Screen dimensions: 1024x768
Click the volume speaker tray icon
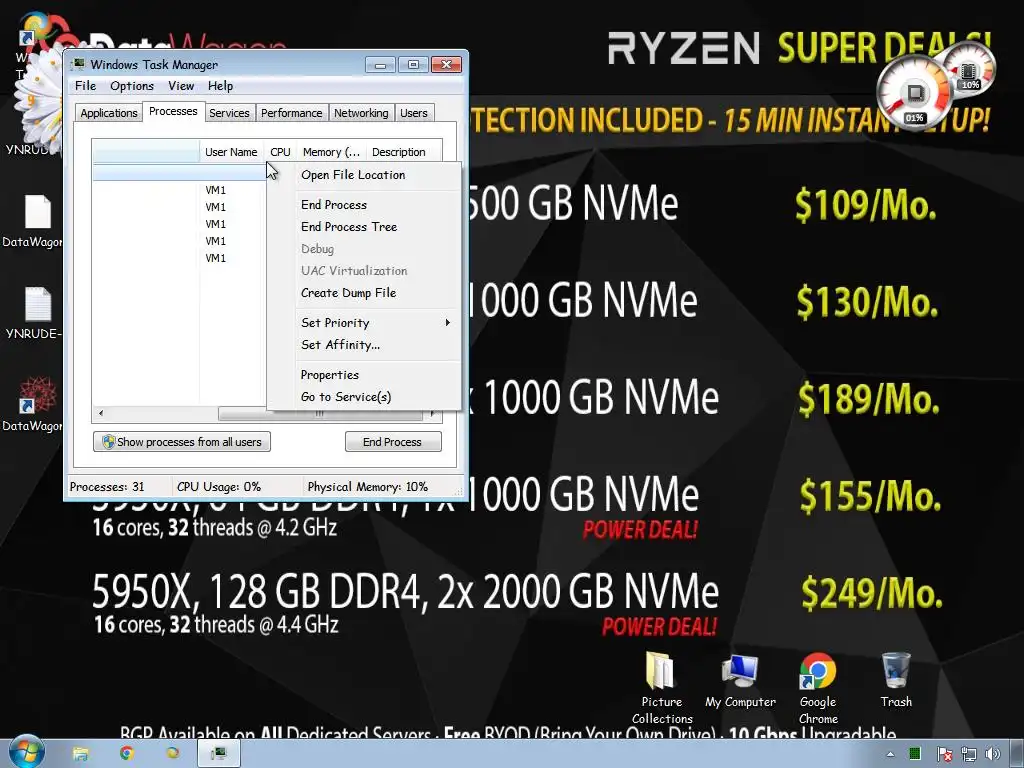992,754
